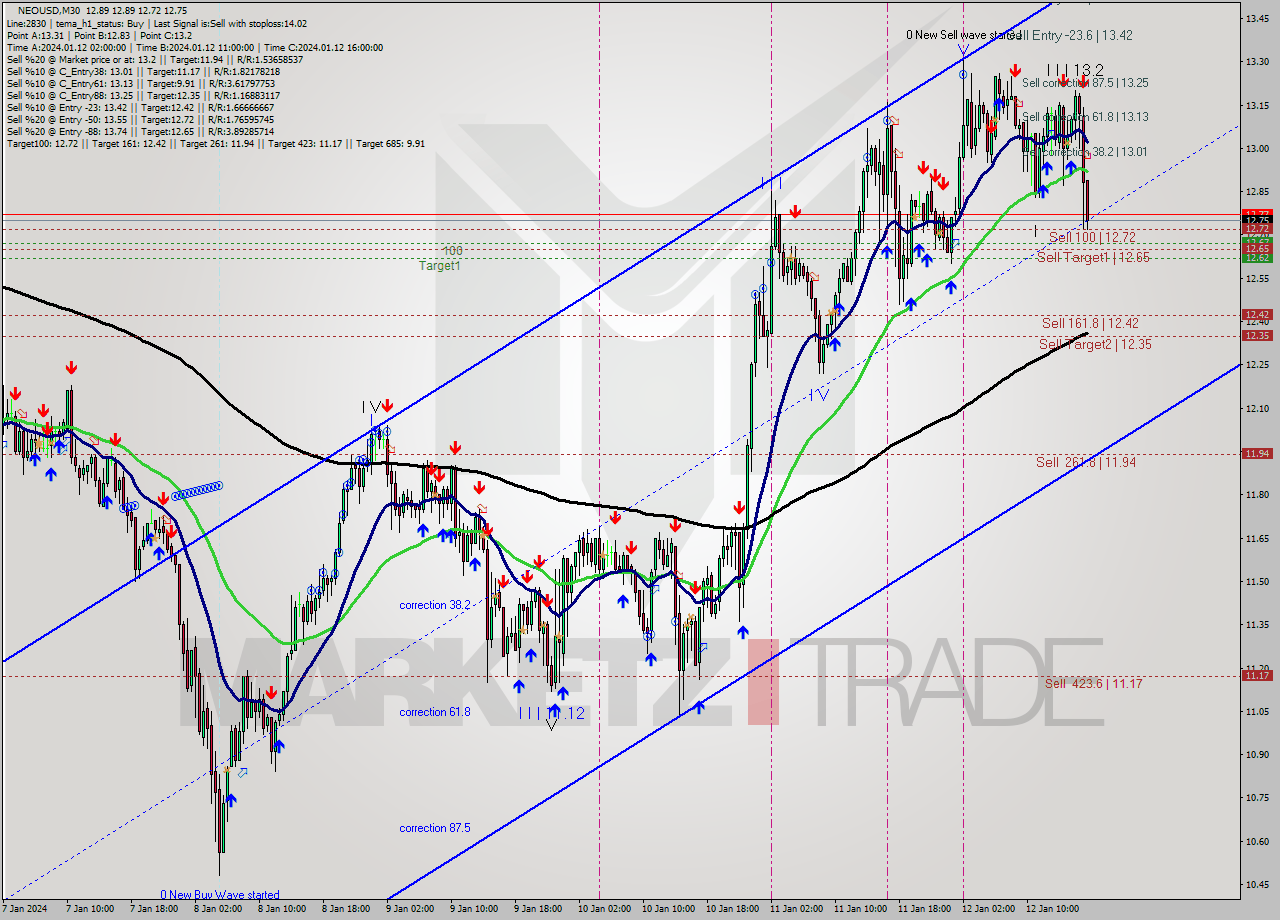Screen dimensions: 1280x920
Task: Click the 11.50 price axis label
Action: [1257, 581]
